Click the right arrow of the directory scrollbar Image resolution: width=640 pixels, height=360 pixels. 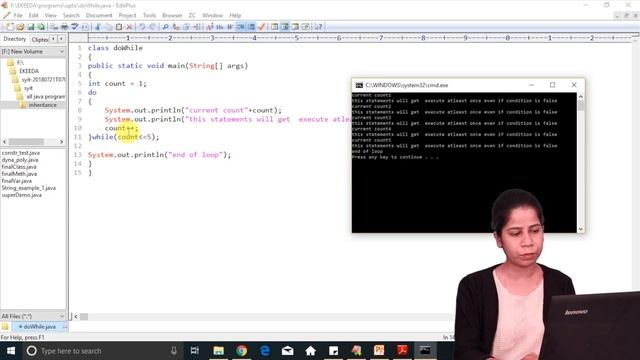(x=61, y=142)
